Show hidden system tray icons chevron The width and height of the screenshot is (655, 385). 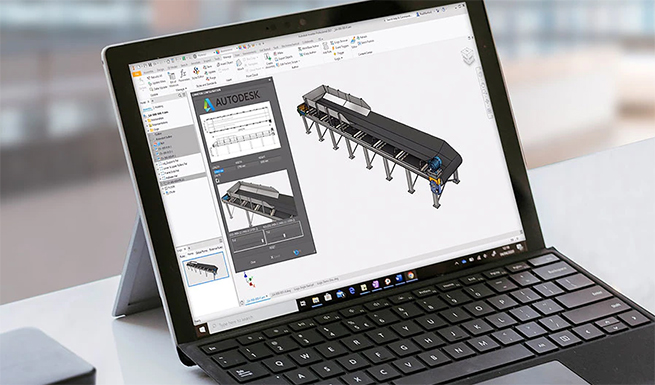point(457,263)
